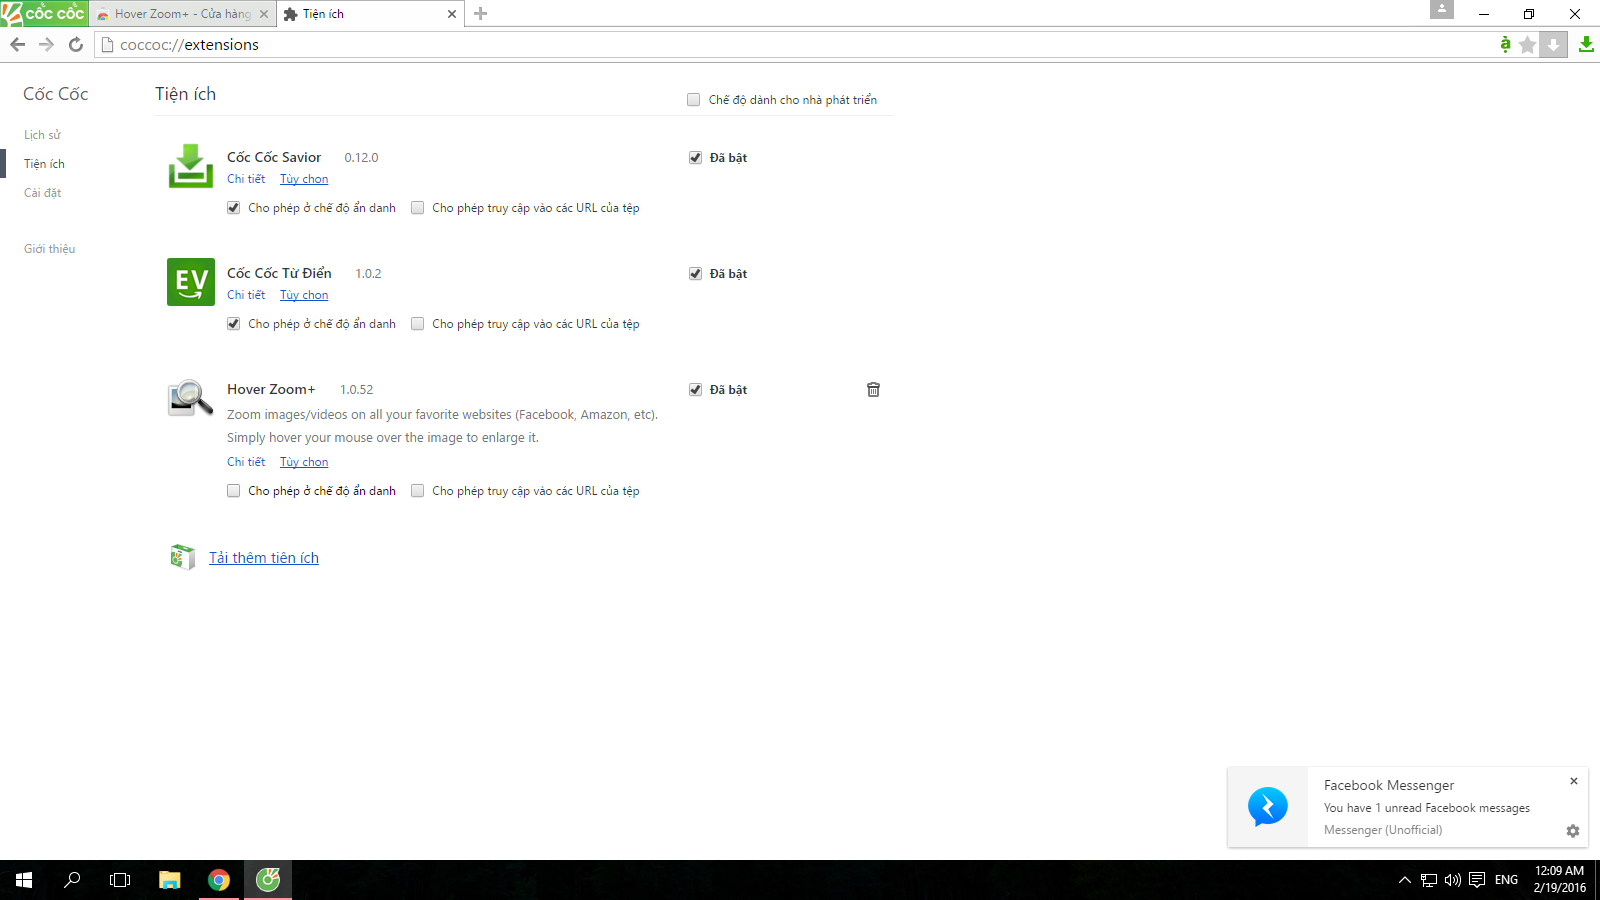
Task: Switch the ENG input language indicator
Action: tap(1506, 880)
